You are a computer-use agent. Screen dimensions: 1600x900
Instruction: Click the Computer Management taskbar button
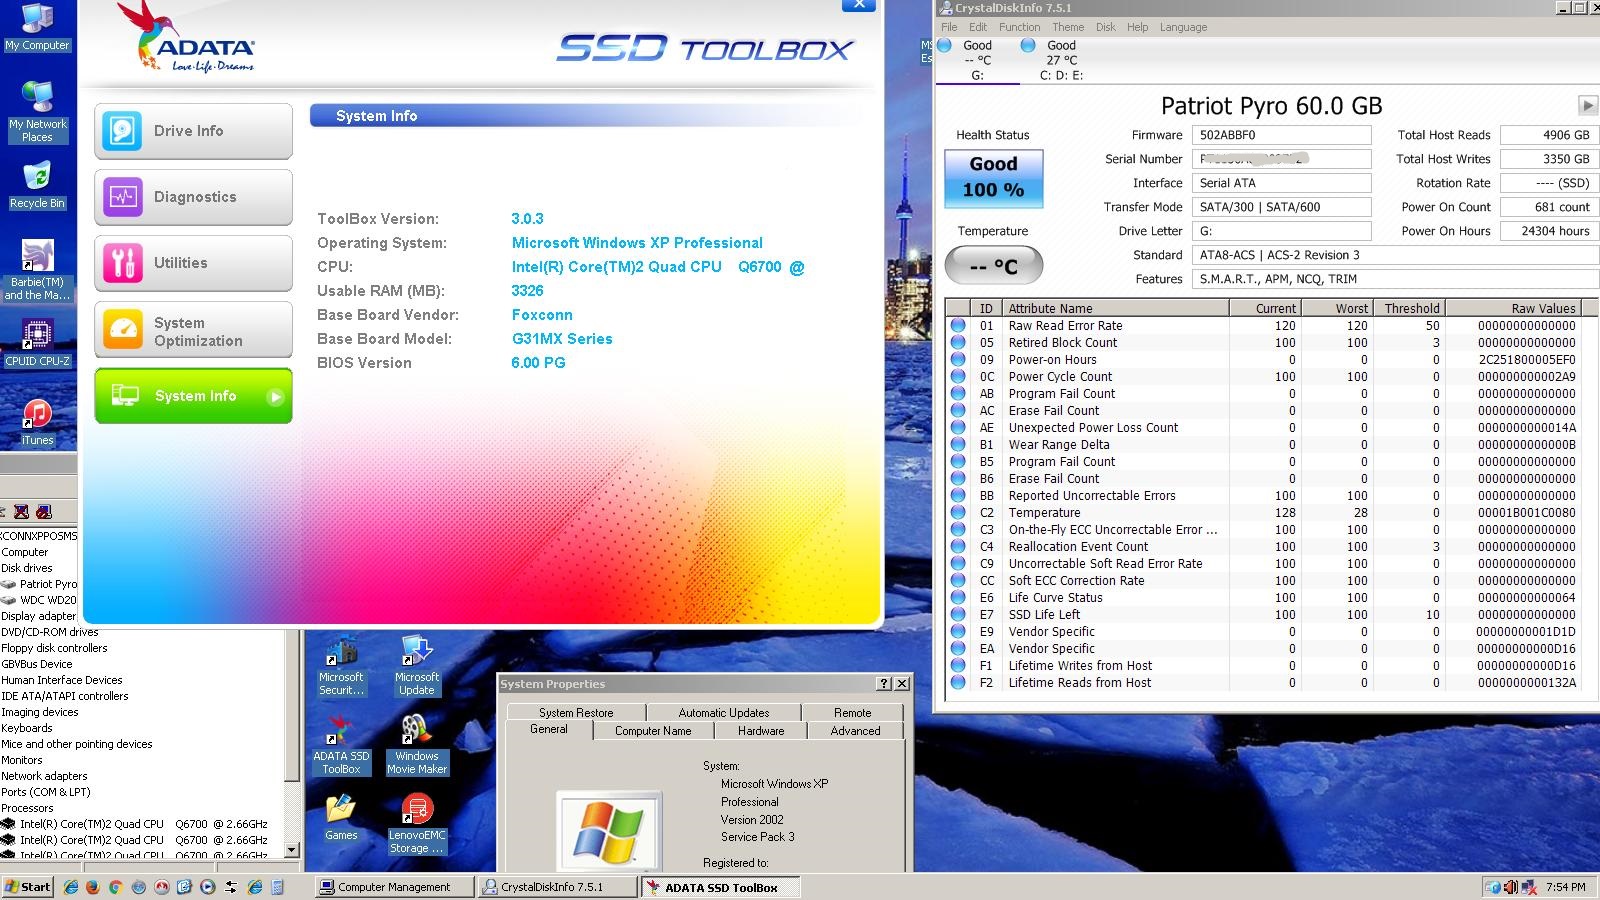[393, 887]
